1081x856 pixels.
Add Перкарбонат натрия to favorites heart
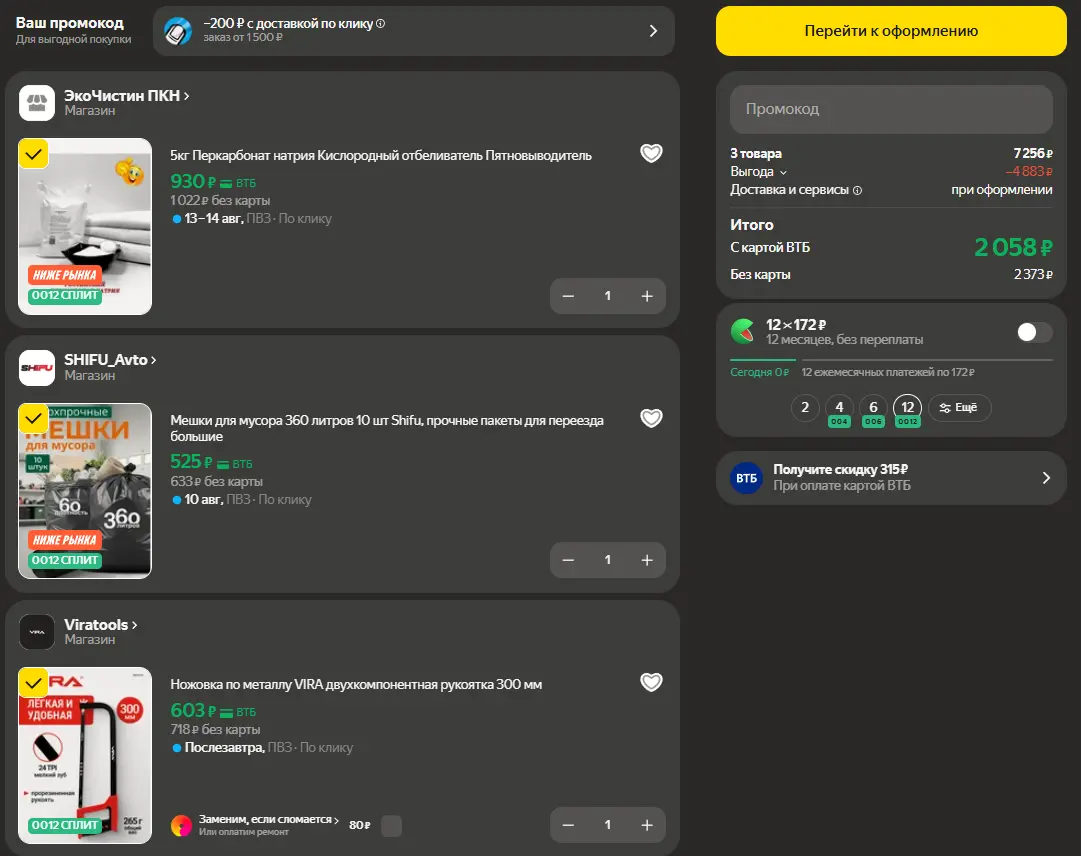651,153
